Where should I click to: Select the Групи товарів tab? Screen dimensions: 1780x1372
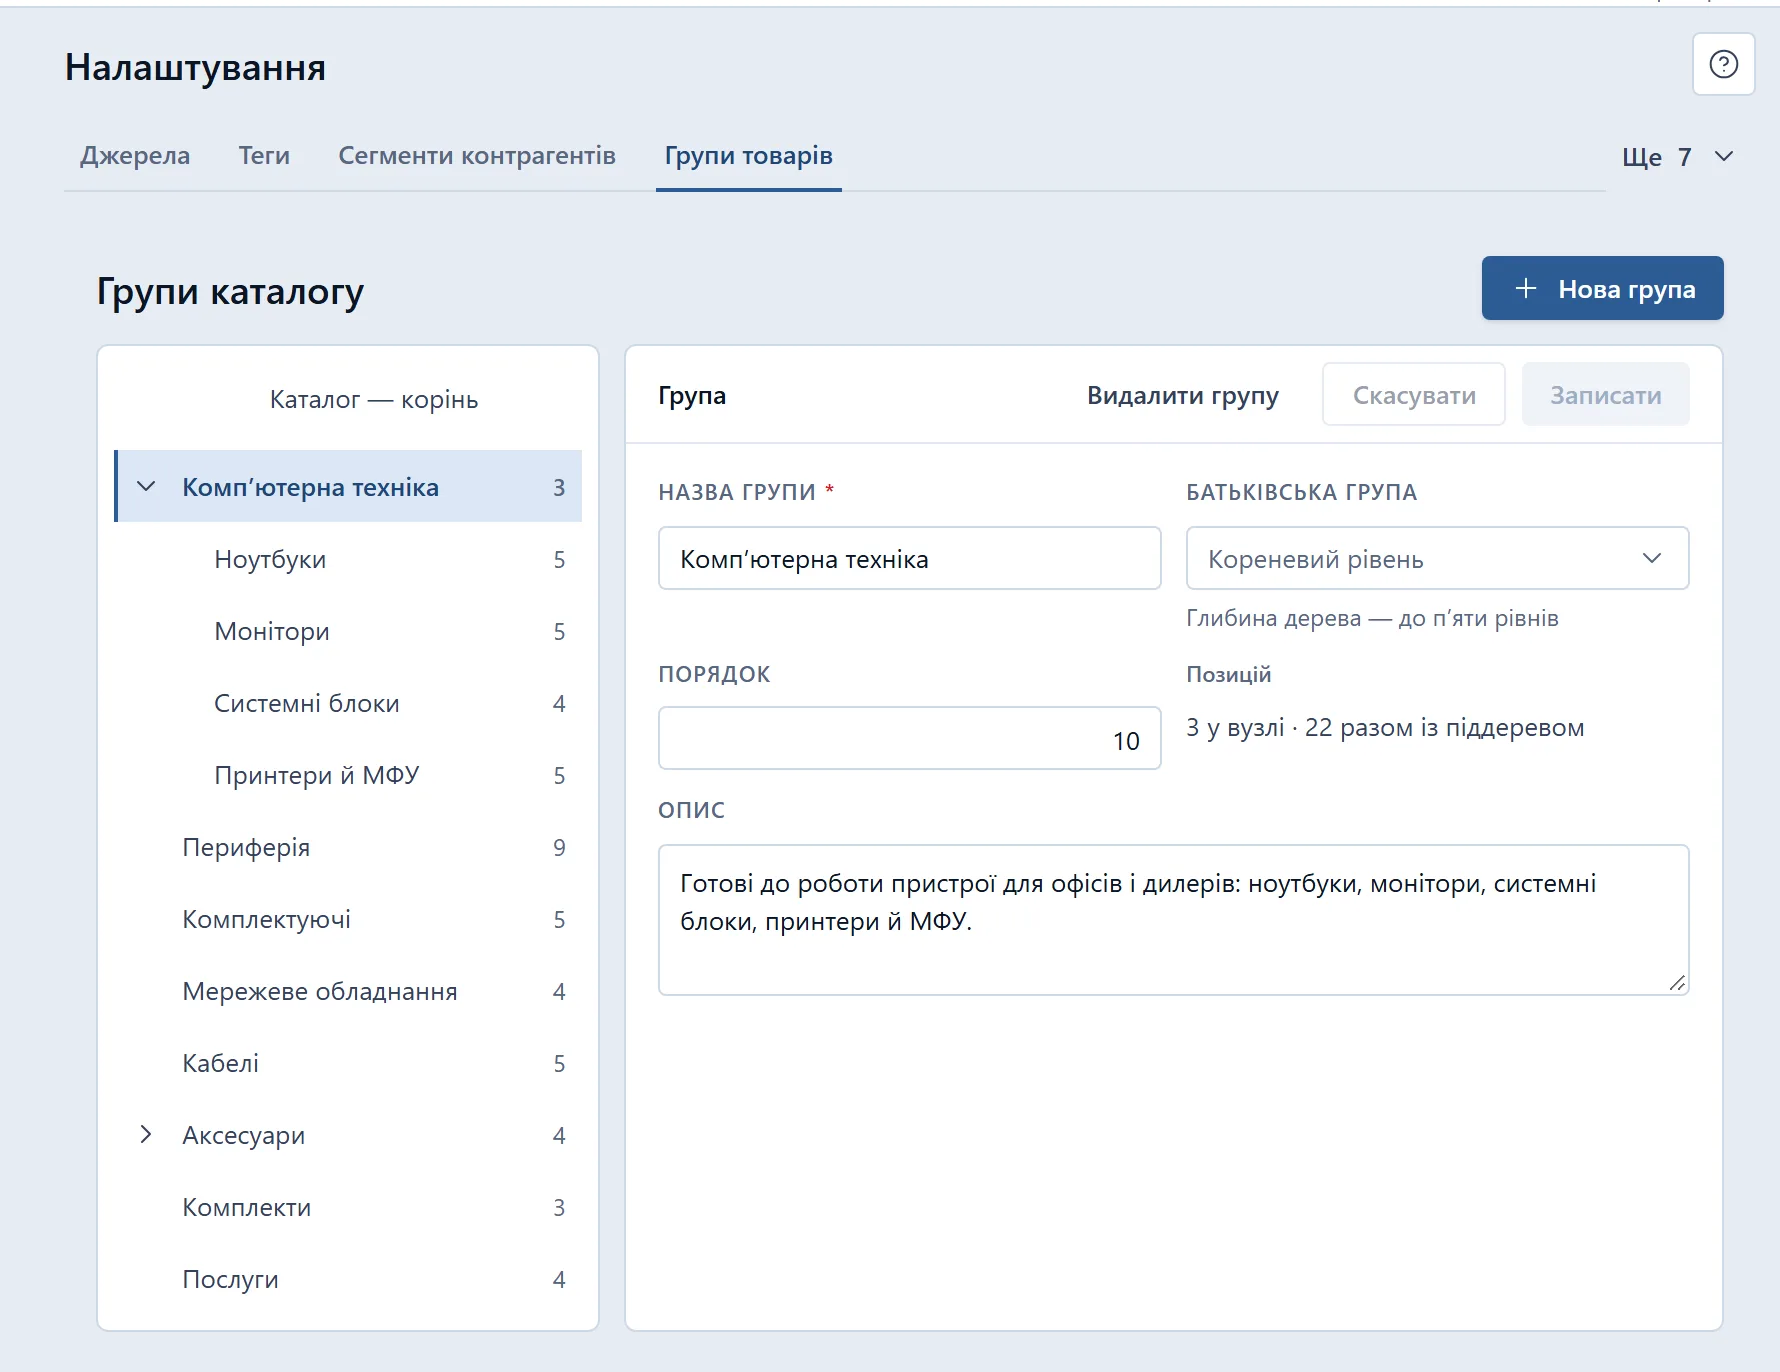point(748,156)
